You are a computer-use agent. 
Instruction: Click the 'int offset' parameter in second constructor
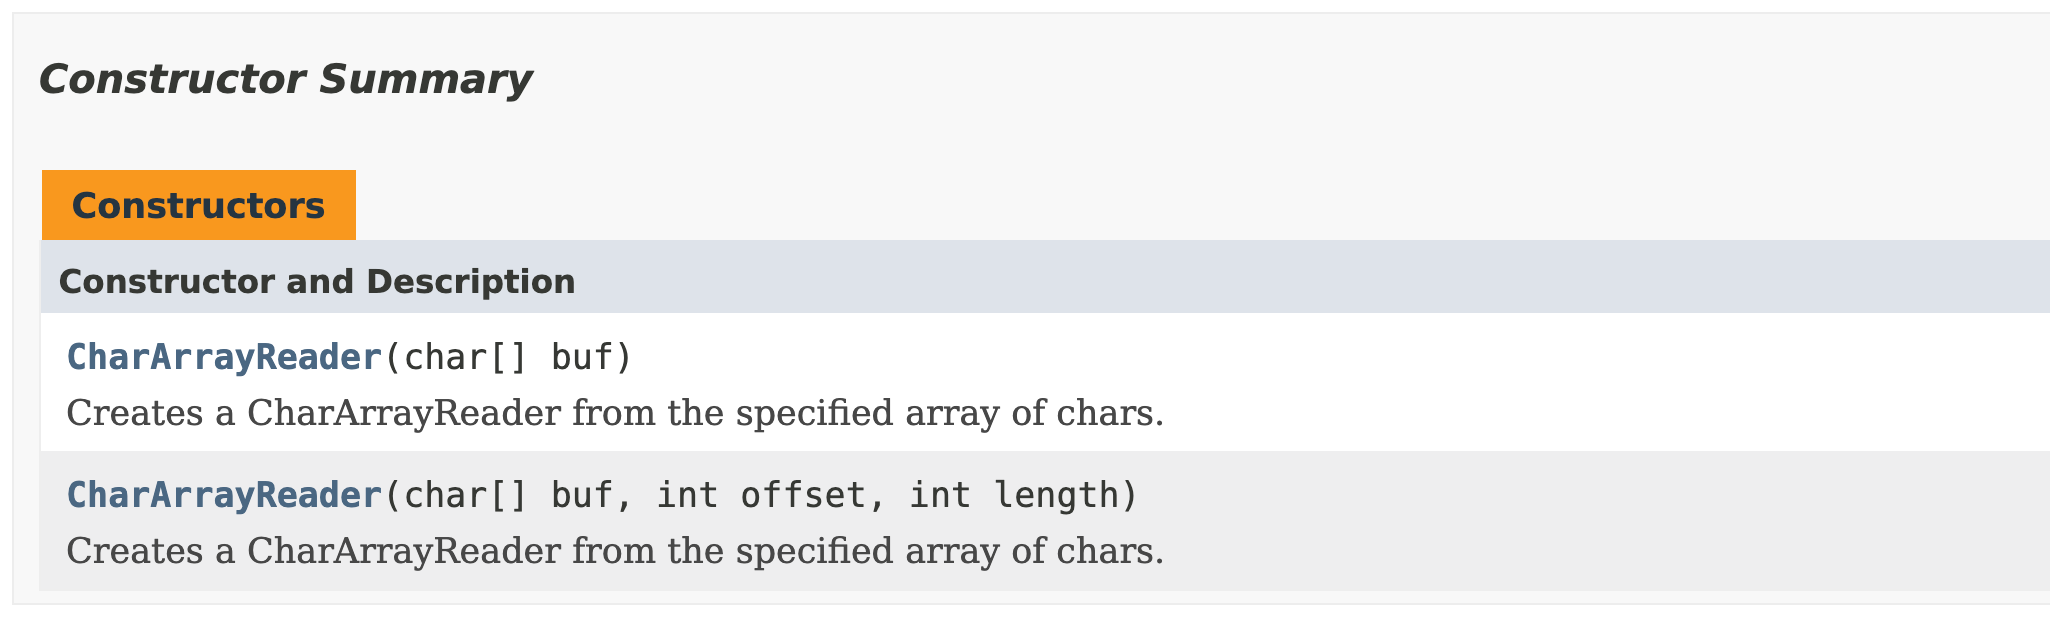point(762,495)
